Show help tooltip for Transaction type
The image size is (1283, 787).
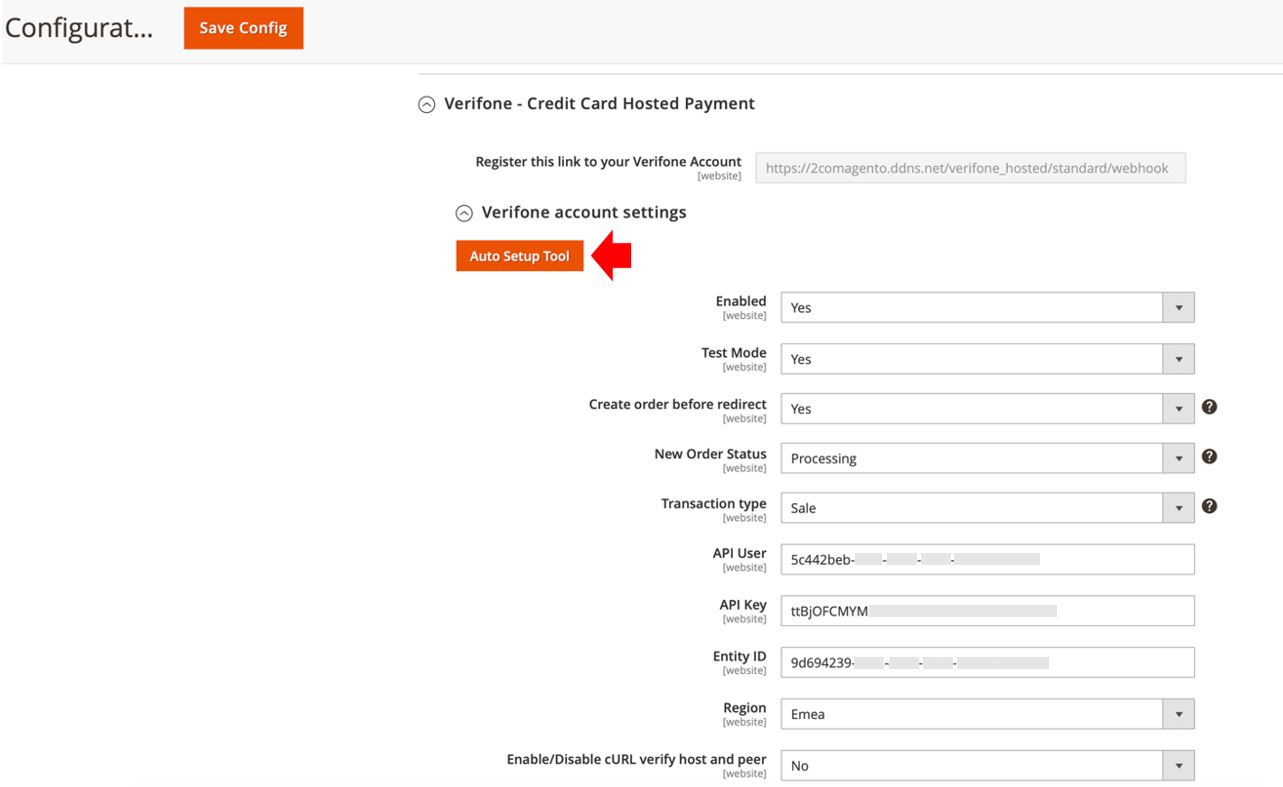(x=1209, y=506)
